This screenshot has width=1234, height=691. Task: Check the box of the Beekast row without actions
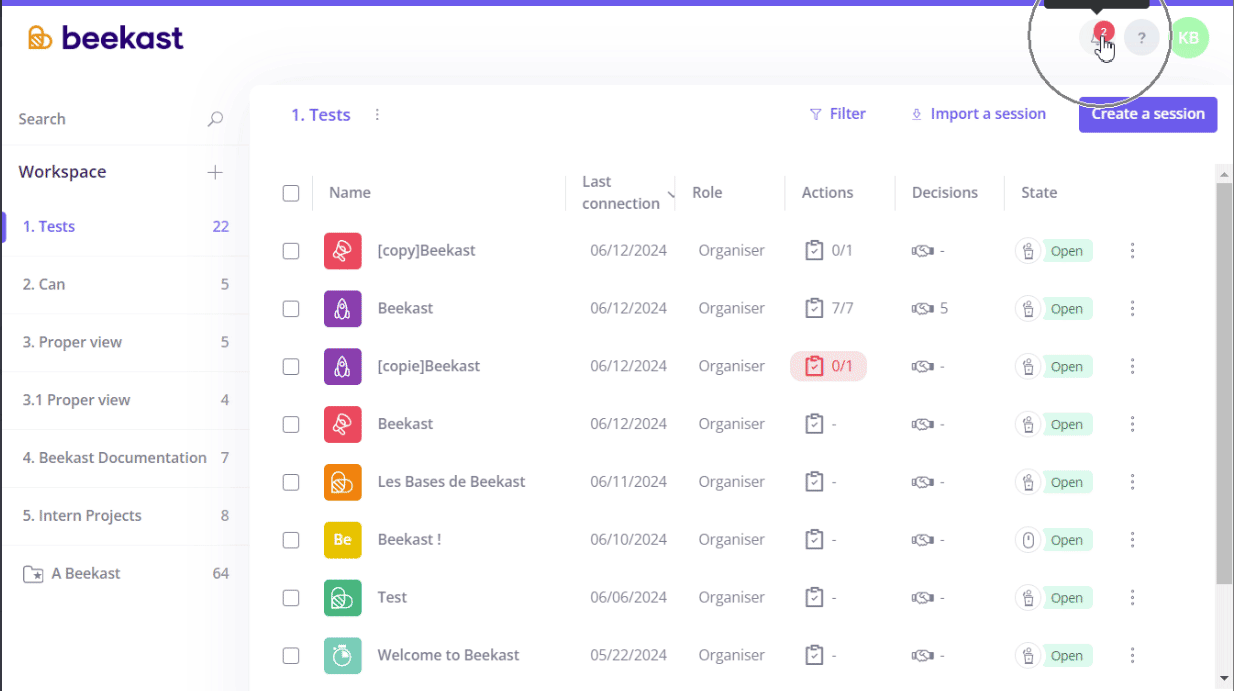click(291, 424)
